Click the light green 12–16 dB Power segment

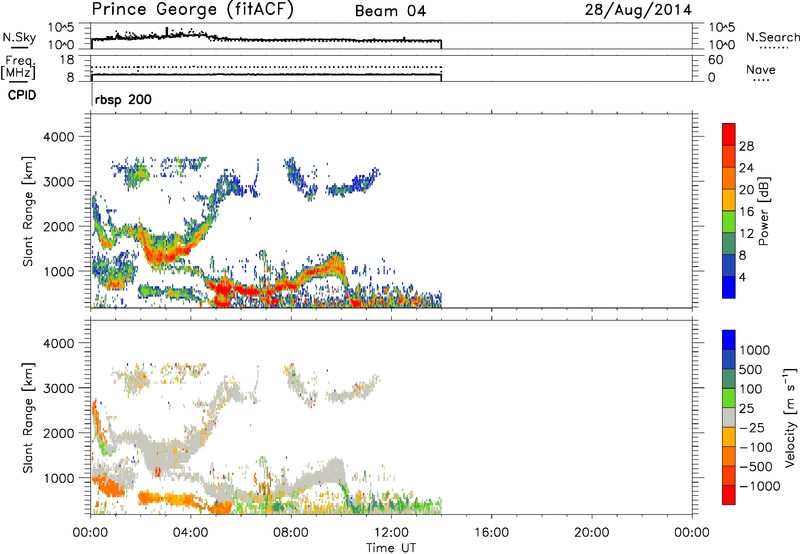point(729,221)
